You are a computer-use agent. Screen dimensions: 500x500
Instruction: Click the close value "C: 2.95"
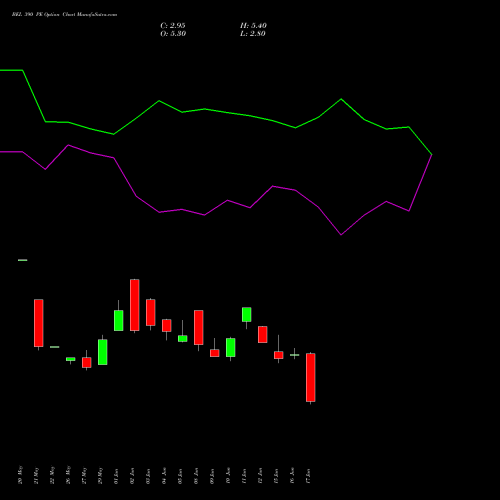pos(173,26)
